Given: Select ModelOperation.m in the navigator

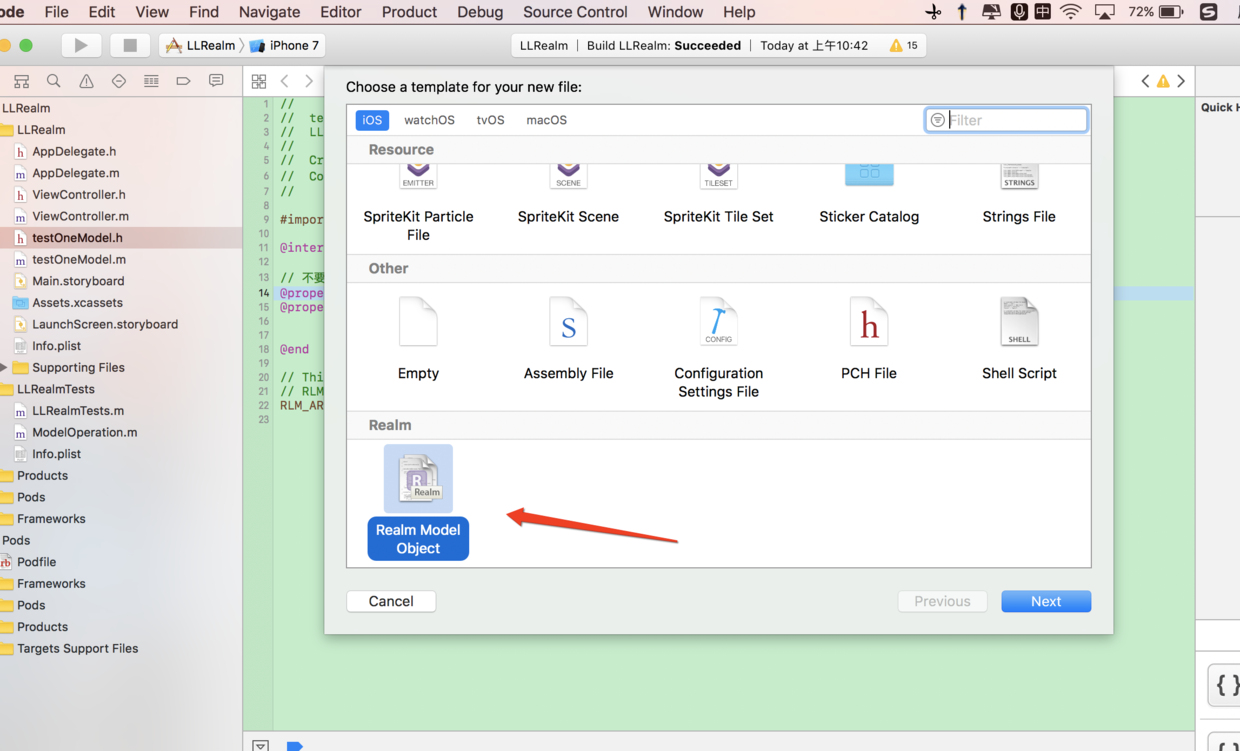Looking at the screenshot, I should pos(84,432).
